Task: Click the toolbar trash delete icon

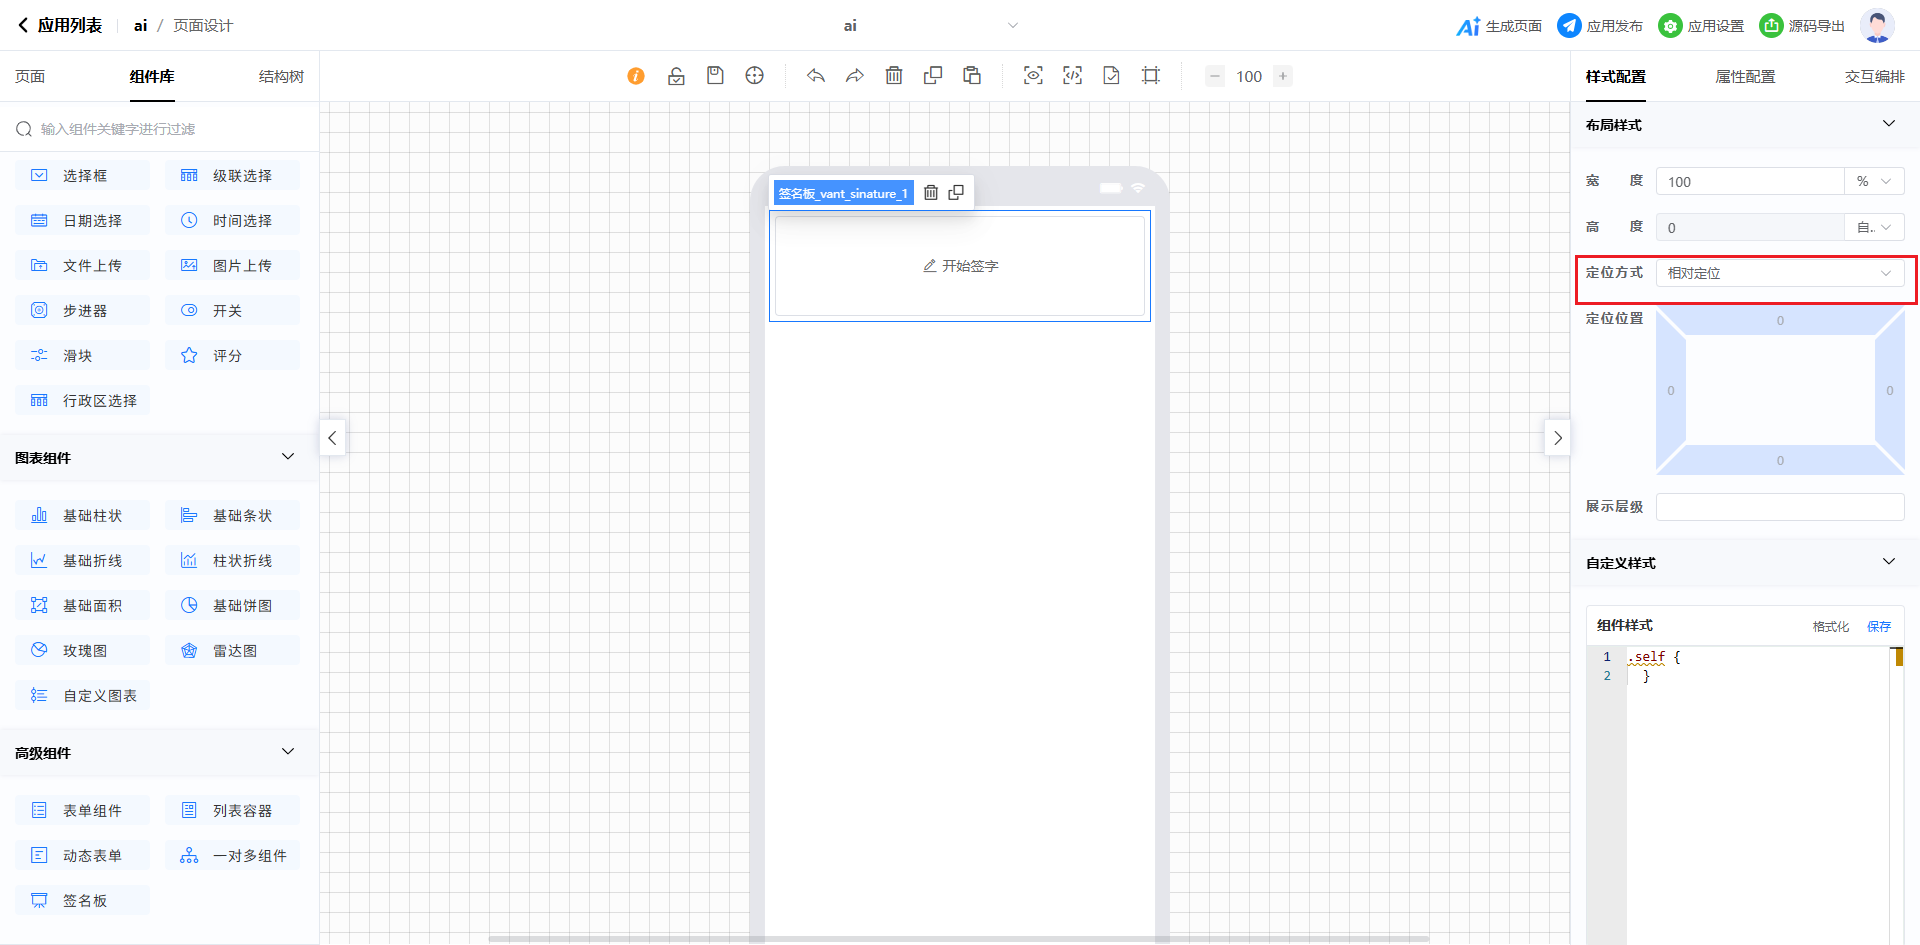Action: [894, 76]
